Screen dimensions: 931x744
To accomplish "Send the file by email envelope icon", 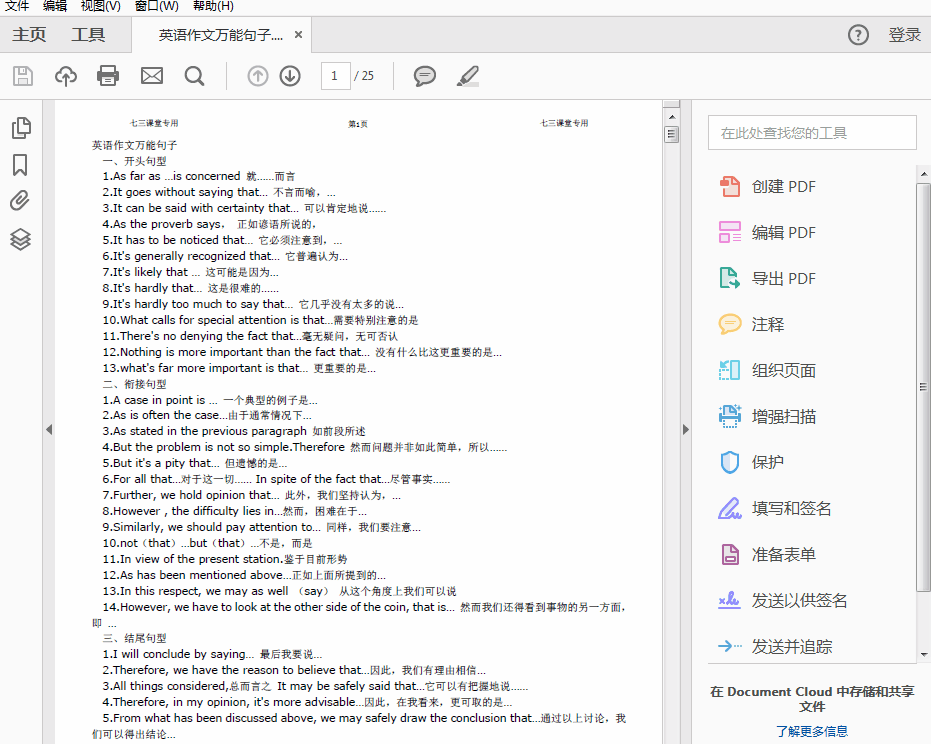I will point(151,76).
